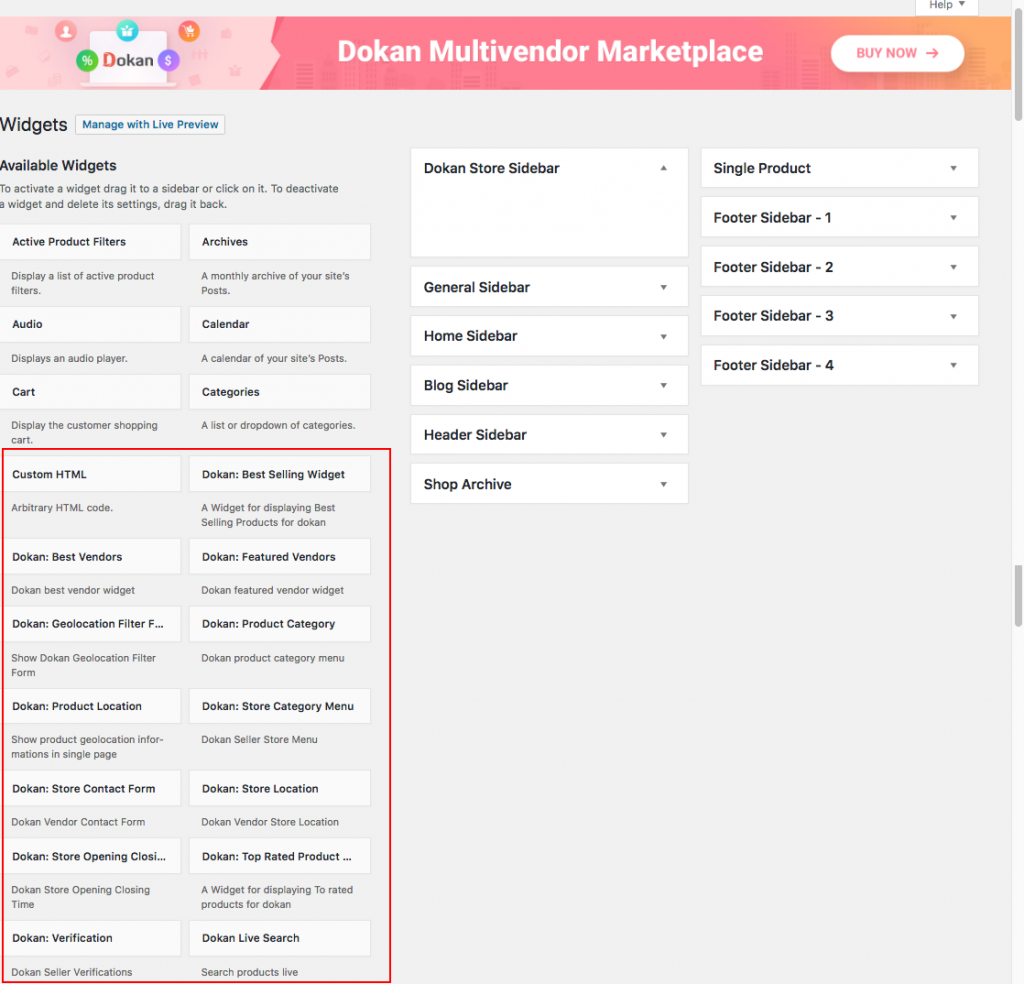
Task: Open the Help dropdown tab
Action: [x=946, y=5]
